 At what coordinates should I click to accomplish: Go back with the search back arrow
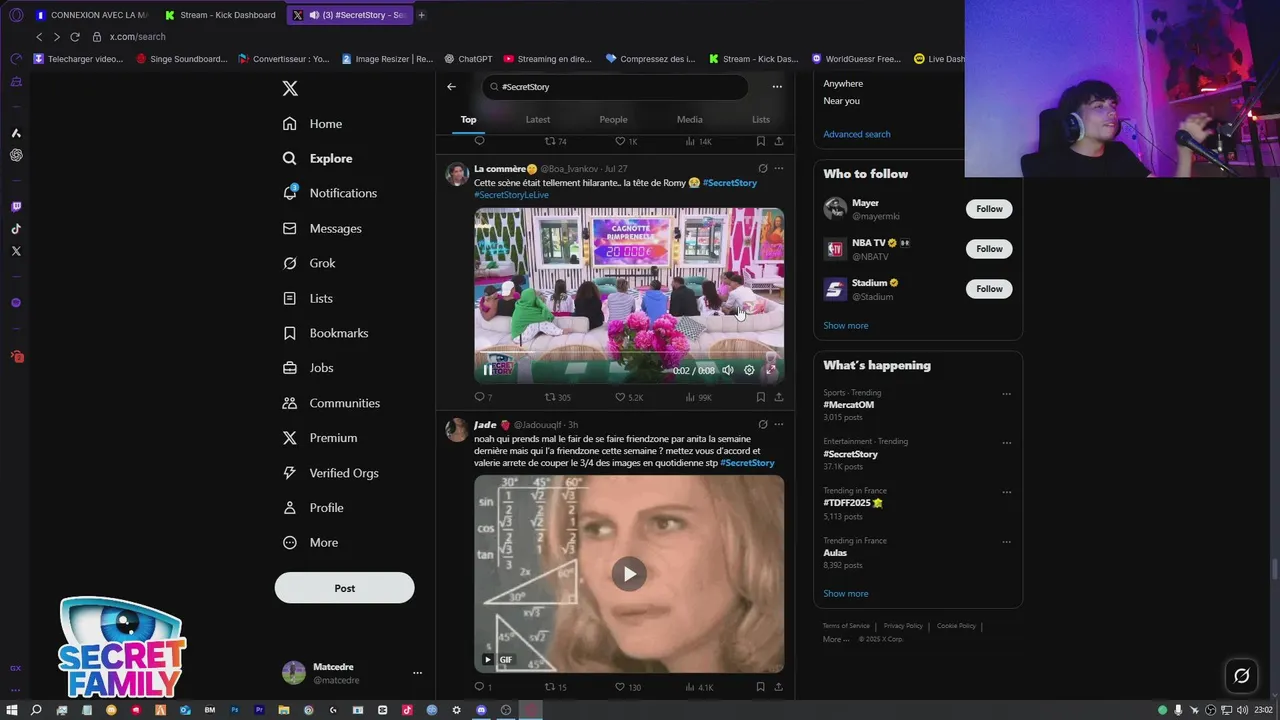pos(451,87)
